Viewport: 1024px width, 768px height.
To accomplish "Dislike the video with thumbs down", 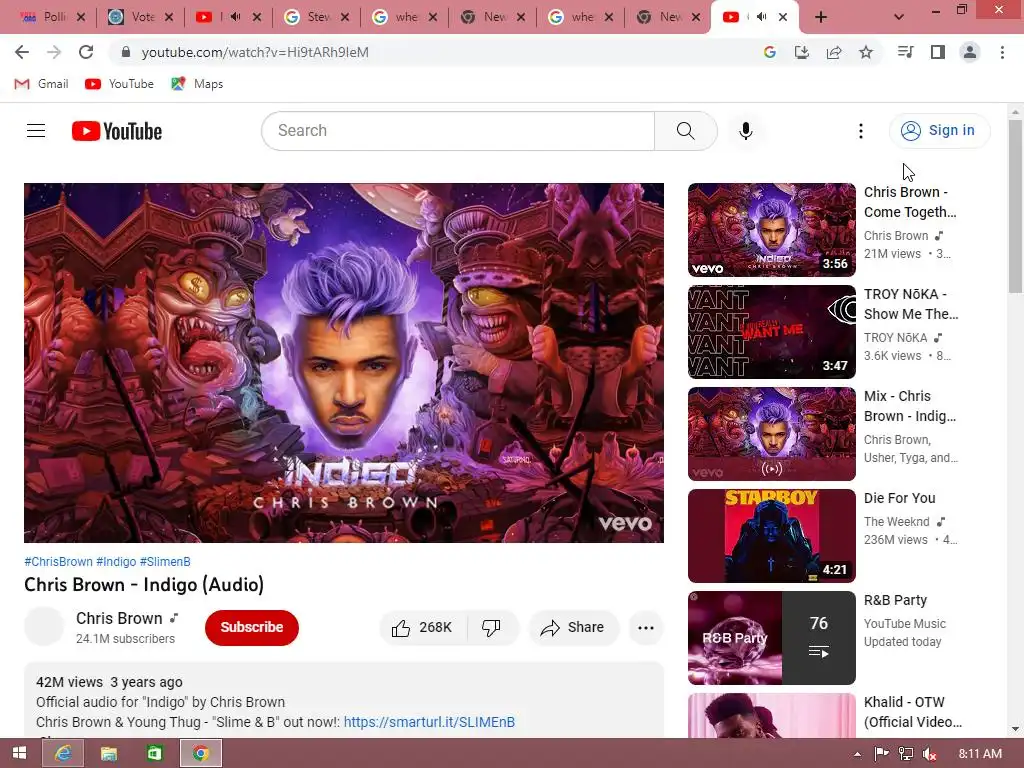I will tap(491, 628).
